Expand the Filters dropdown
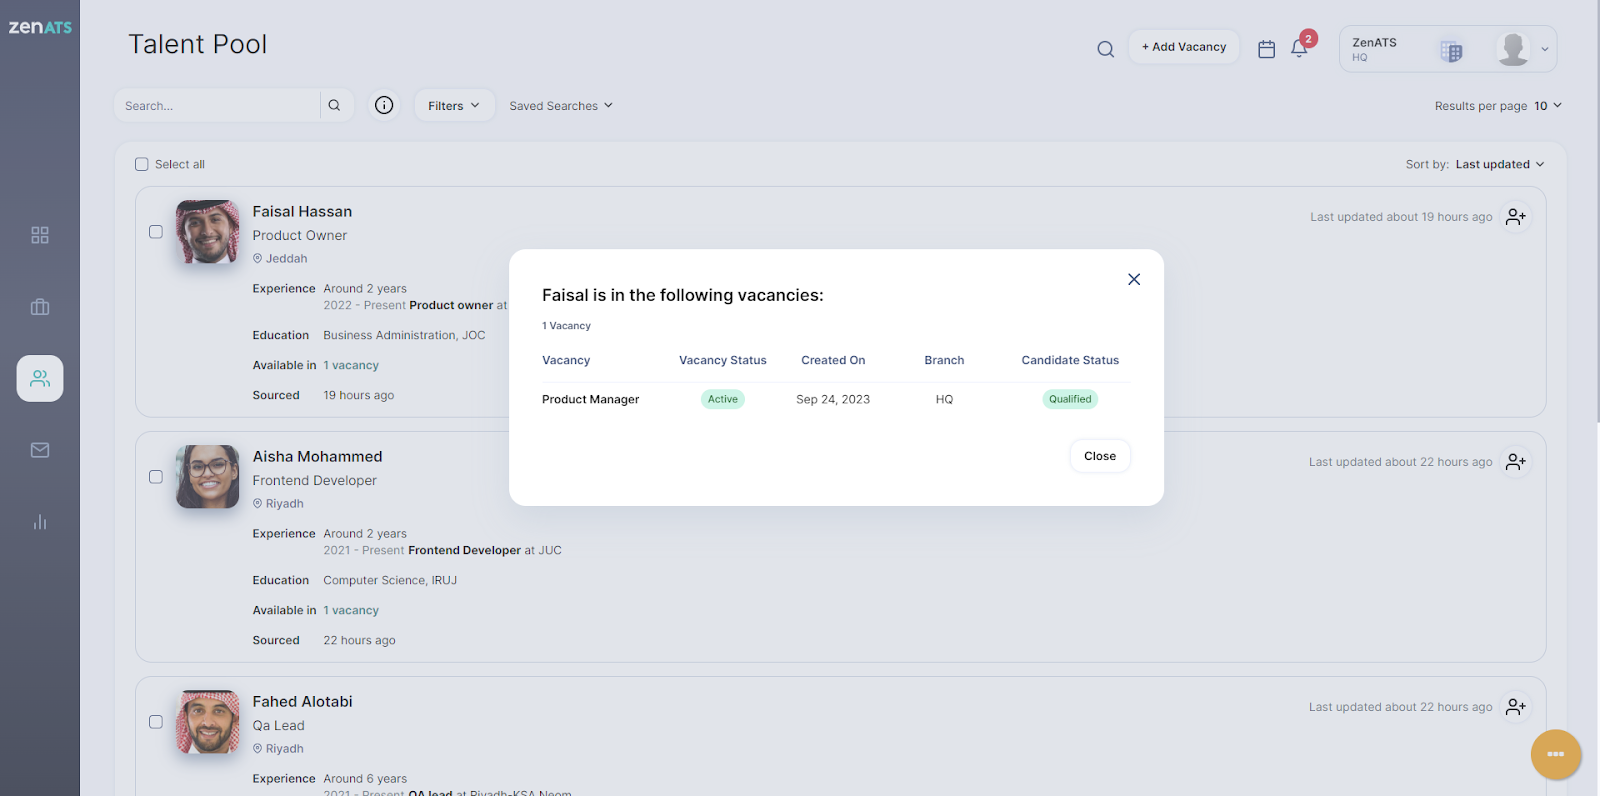The image size is (1600, 796). pos(454,105)
